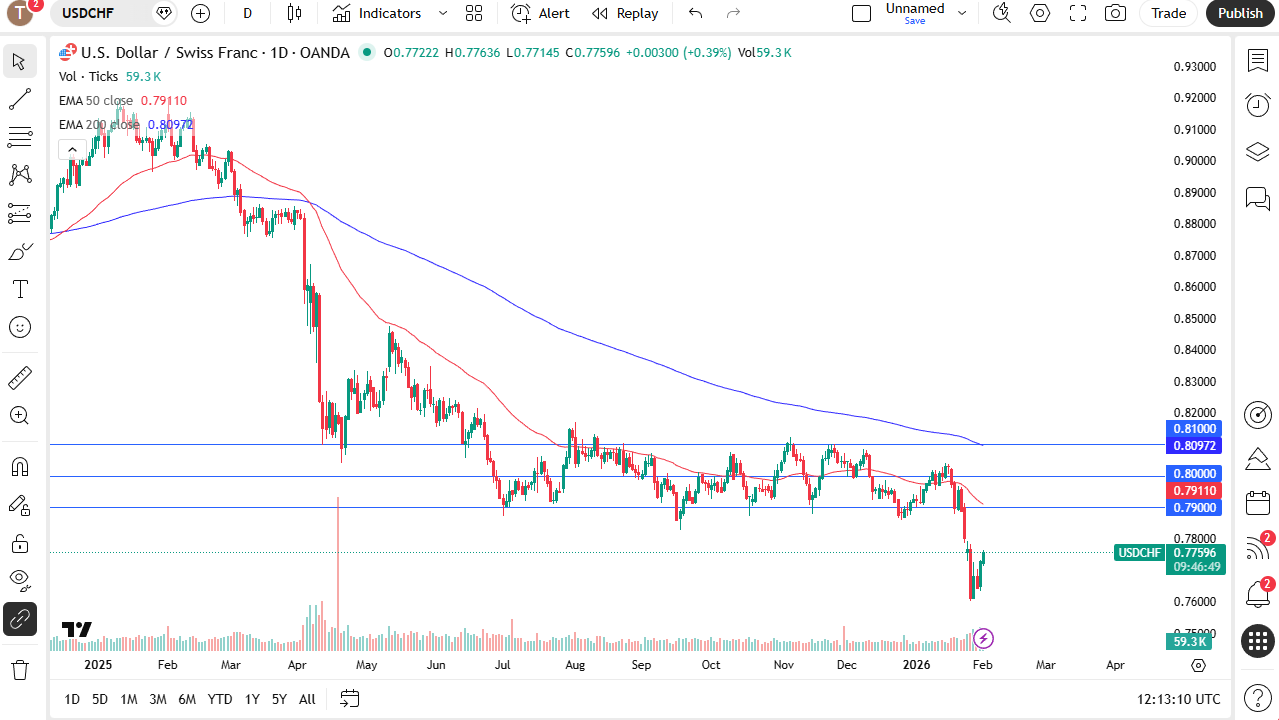Select the trend line drawing tool
Viewport: 1279px width, 720px height.
point(19,99)
